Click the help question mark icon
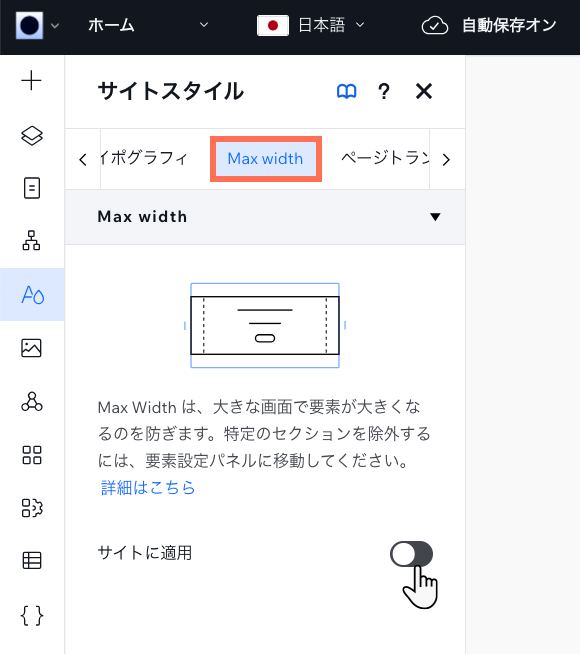The width and height of the screenshot is (580, 654). tap(384, 91)
